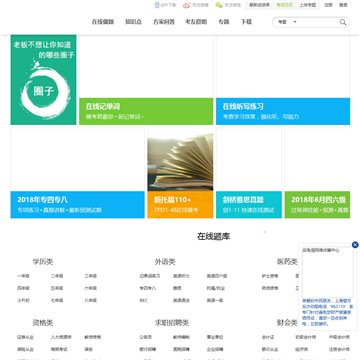Open the 圈子 brush-circle banner
The width and height of the screenshot is (360, 360).
click(x=44, y=80)
